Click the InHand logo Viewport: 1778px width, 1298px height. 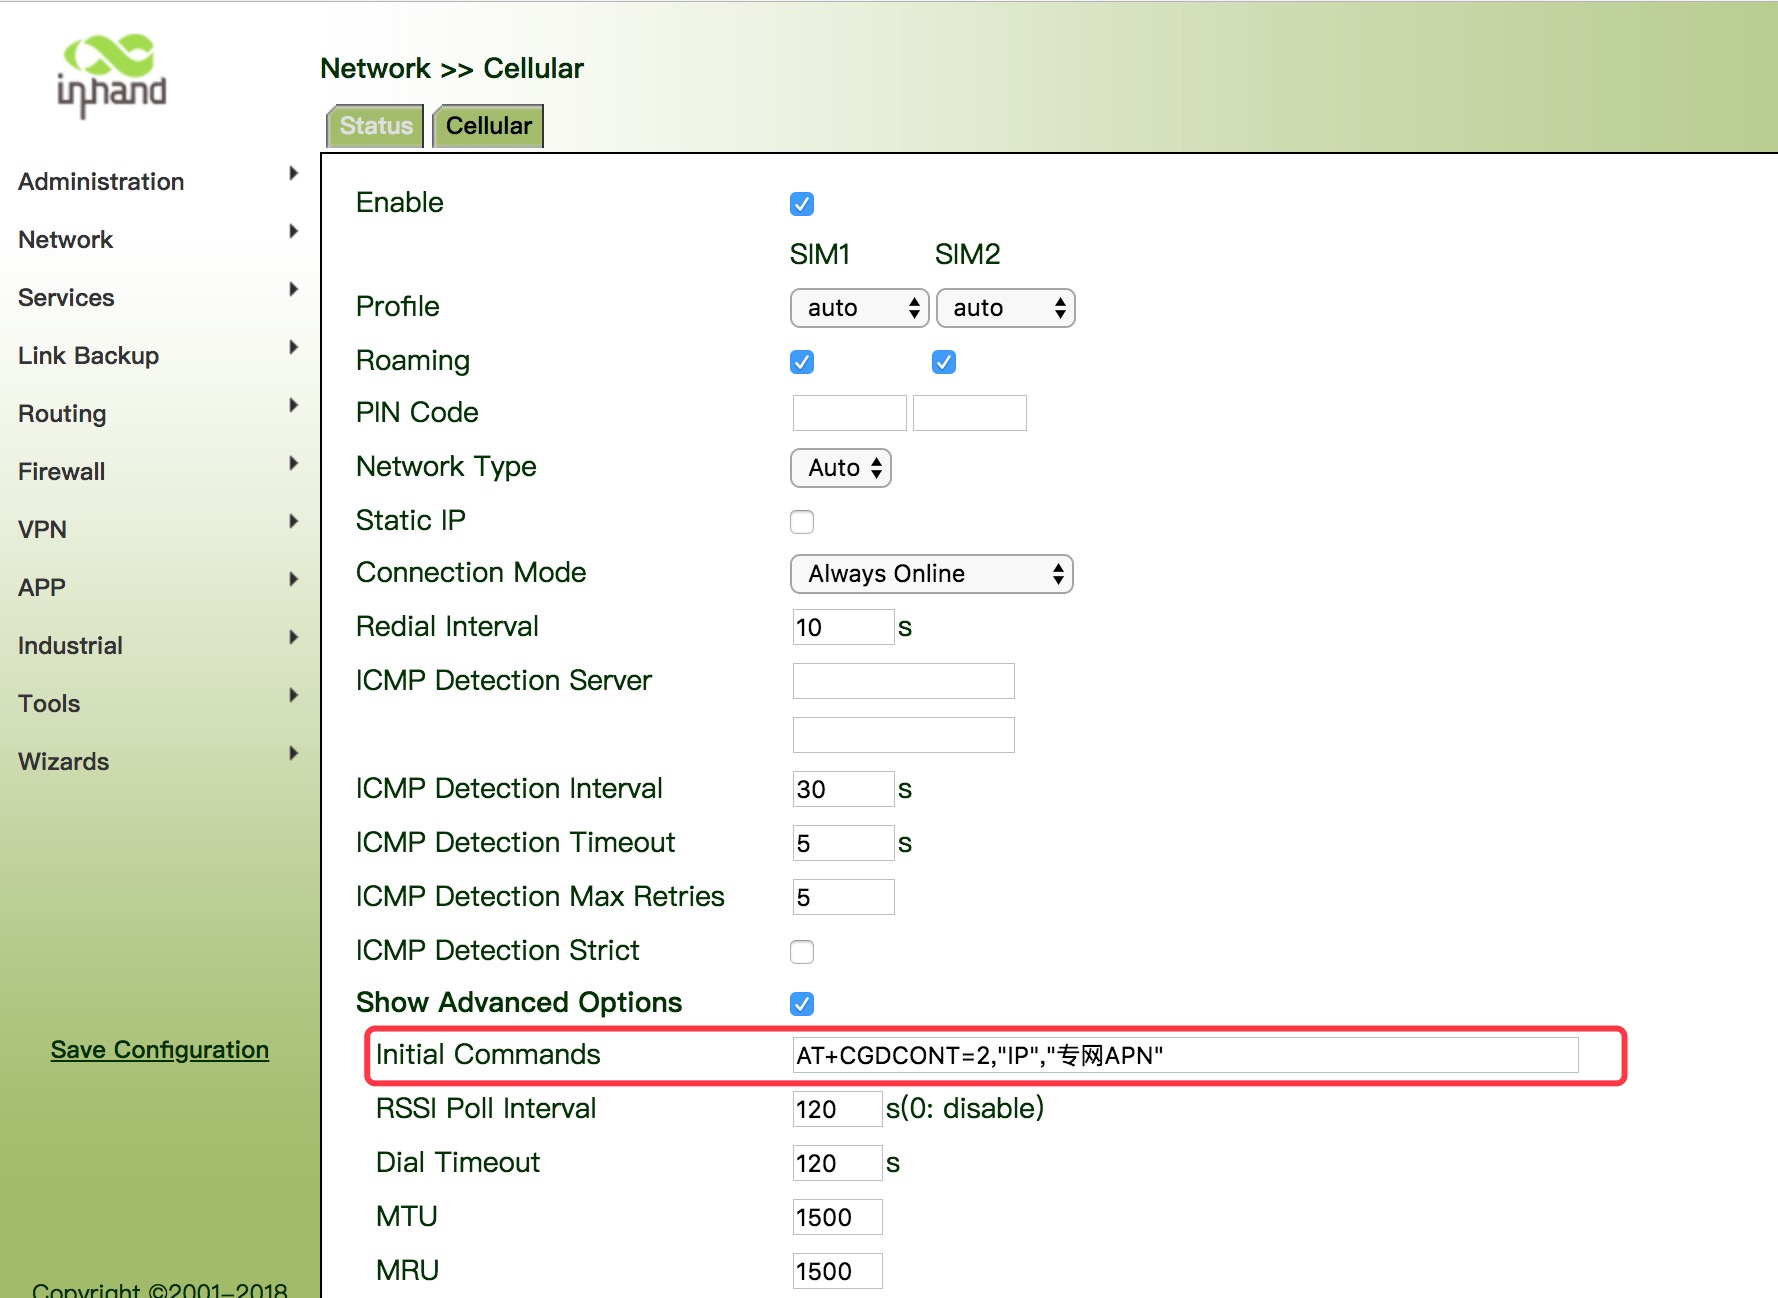(111, 75)
